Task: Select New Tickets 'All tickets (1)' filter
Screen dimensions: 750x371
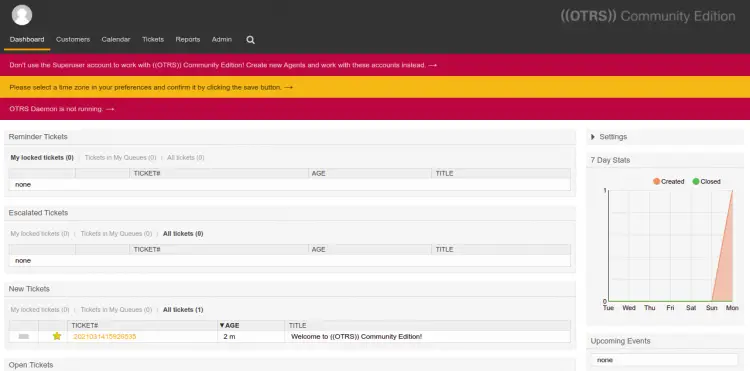Action: [183, 310]
